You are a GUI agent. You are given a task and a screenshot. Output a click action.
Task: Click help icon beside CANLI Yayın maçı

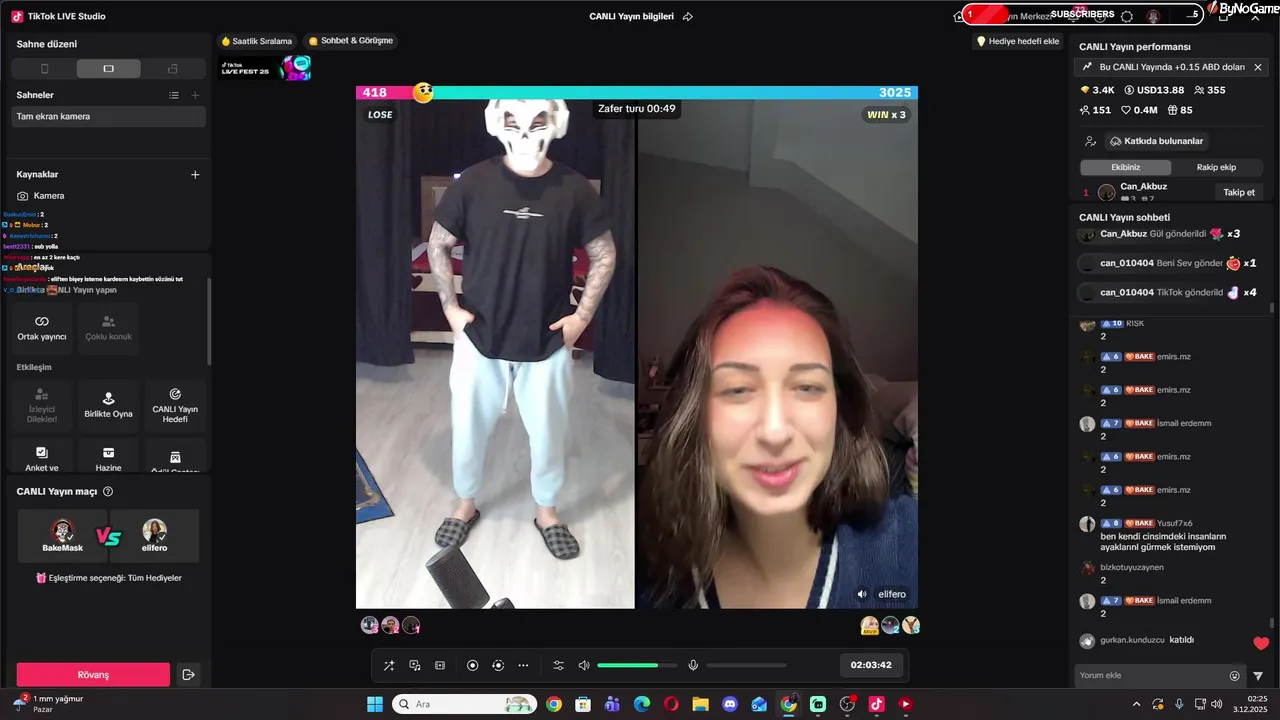point(108,492)
